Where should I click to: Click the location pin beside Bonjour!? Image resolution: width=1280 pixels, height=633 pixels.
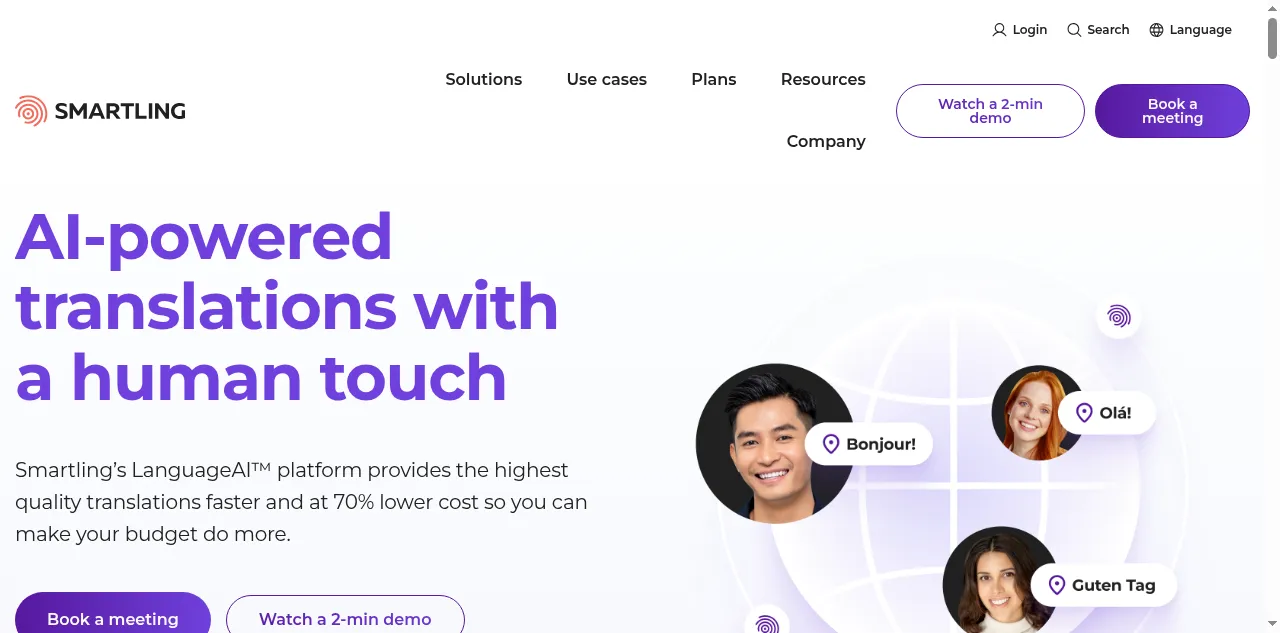(x=830, y=444)
